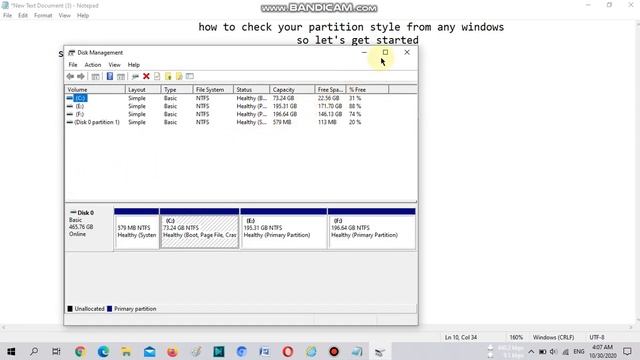Launch Opera from the taskbar

[288, 351]
